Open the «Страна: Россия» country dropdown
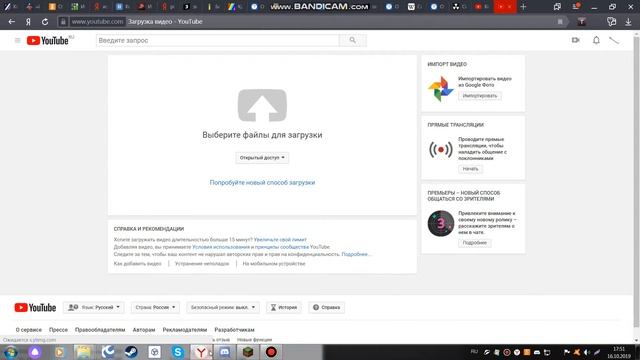Image resolution: width=640 pixels, height=360 pixels. [x=155, y=307]
